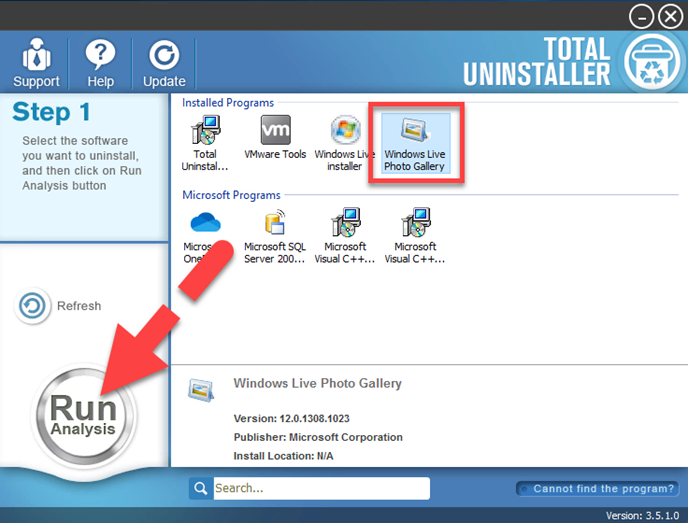Image resolution: width=688 pixels, height=523 pixels.
Task: Click Version: 12.0.1308.1023 text
Action: coord(291,418)
